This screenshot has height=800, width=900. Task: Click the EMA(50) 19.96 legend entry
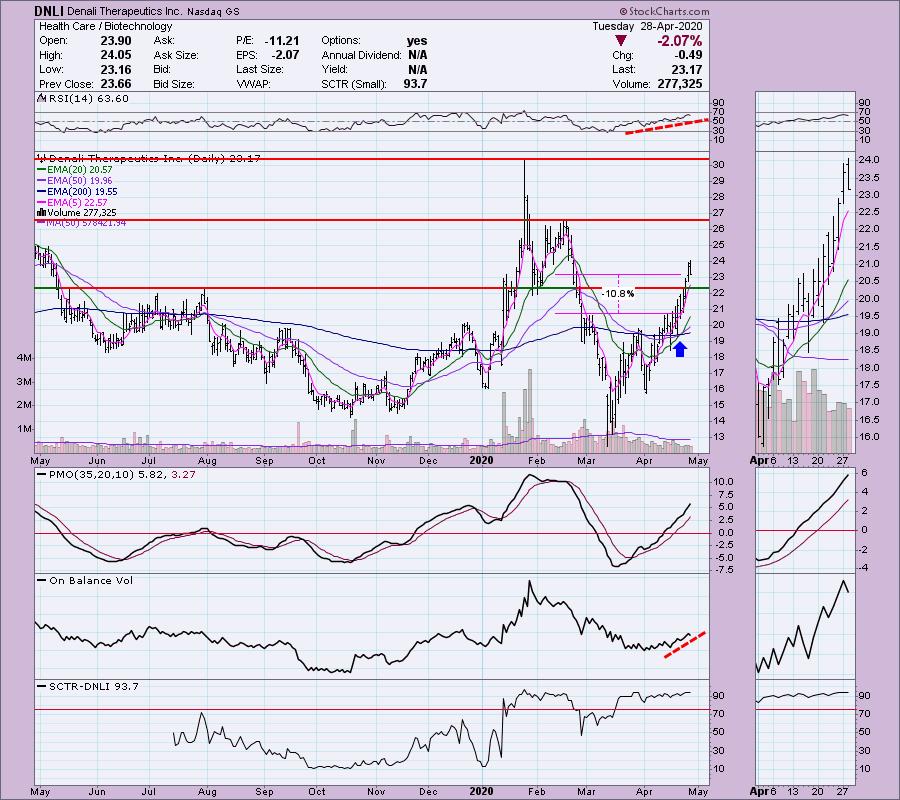tap(75, 181)
